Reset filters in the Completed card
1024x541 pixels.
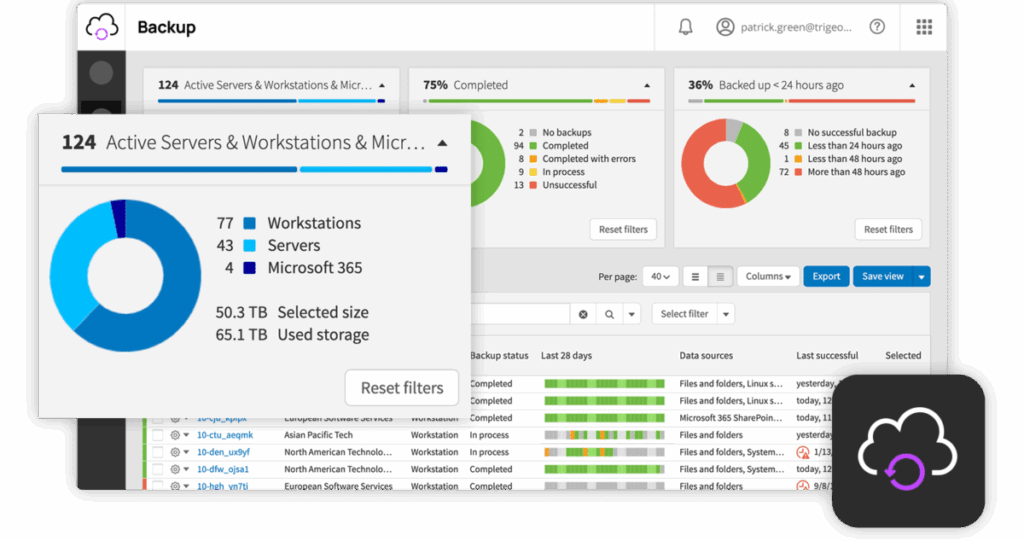click(623, 229)
